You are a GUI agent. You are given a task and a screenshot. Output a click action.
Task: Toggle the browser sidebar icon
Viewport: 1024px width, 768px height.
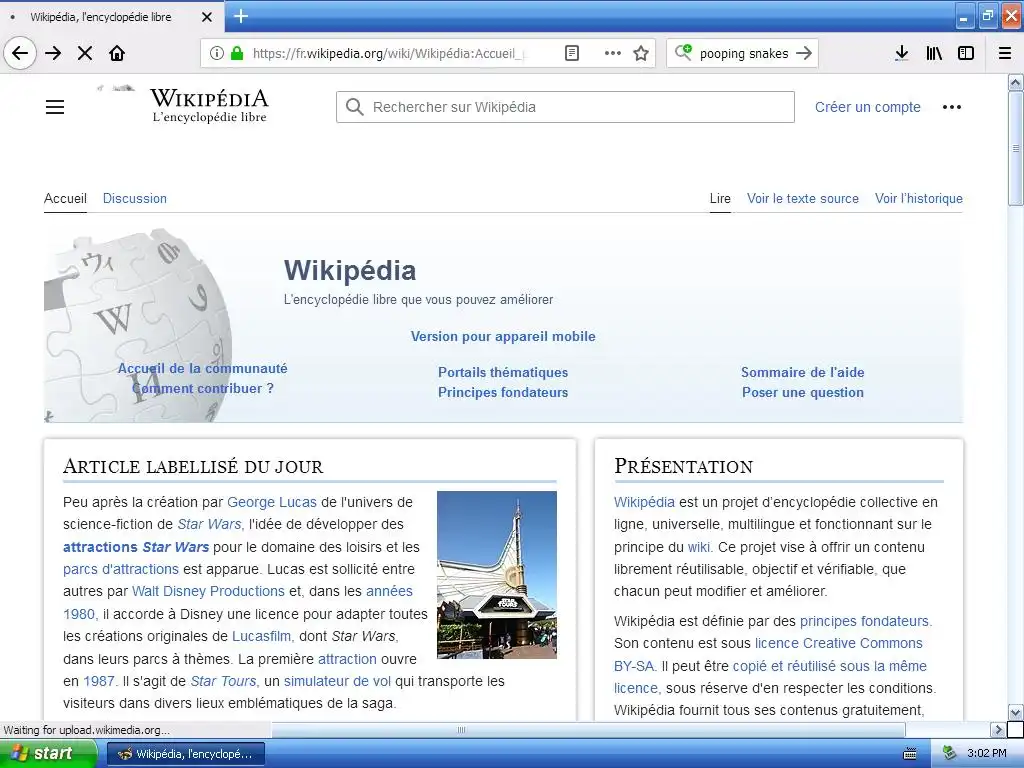click(966, 53)
